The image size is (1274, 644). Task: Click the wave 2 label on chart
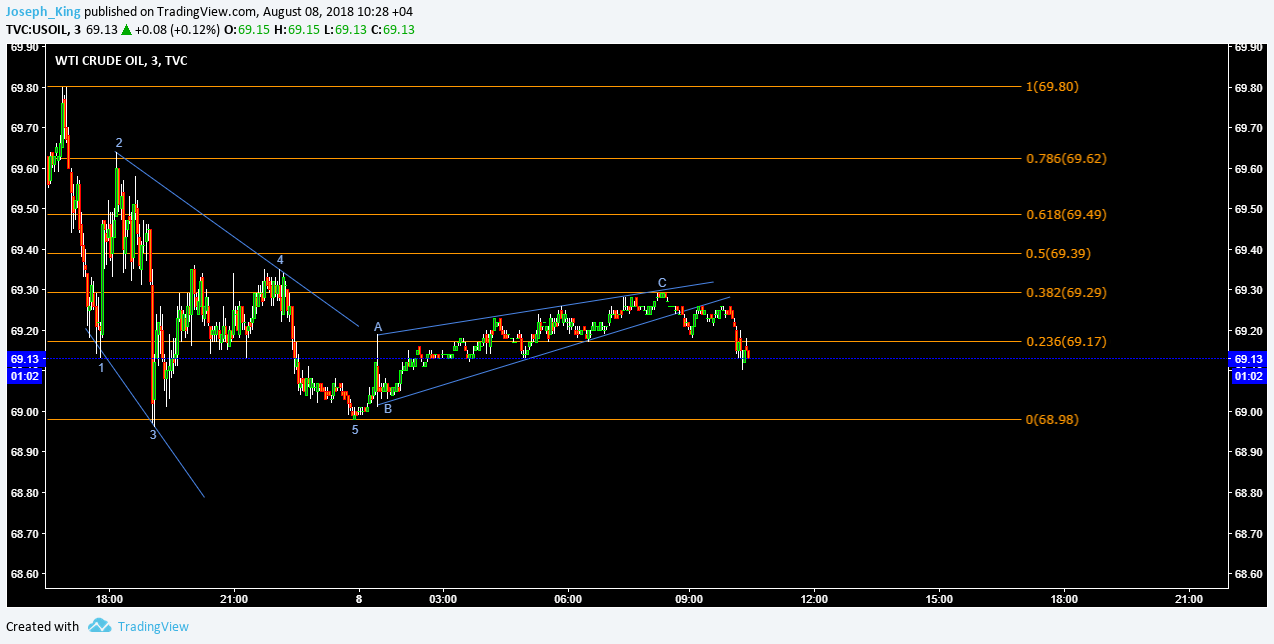pyautogui.click(x=118, y=143)
